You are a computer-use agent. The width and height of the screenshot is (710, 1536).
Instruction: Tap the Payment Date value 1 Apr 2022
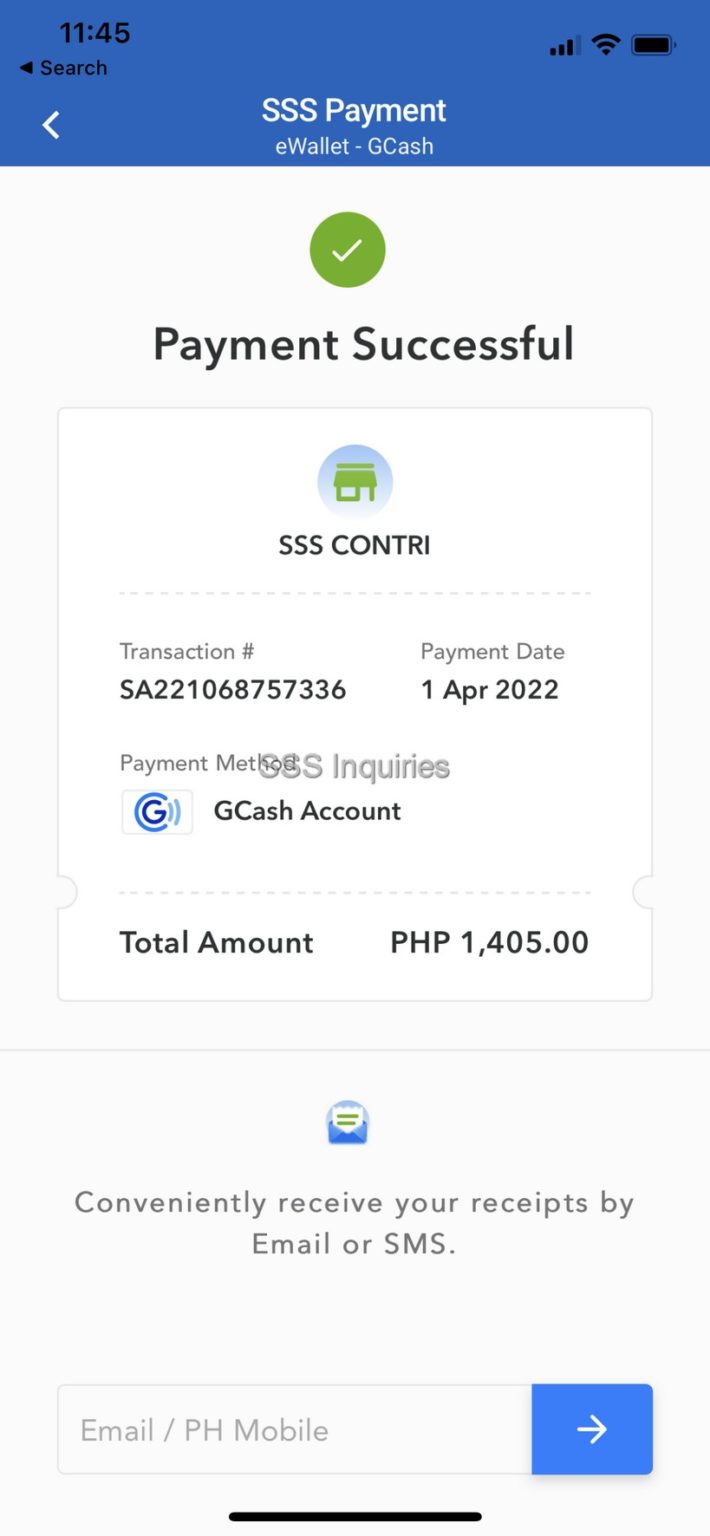pos(490,689)
